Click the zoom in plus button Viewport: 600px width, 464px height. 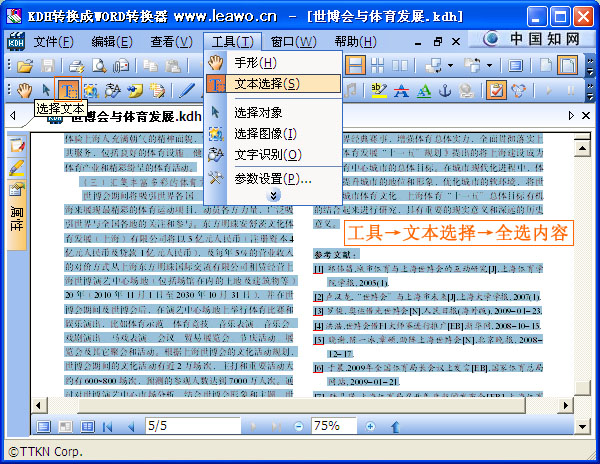point(370,426)
